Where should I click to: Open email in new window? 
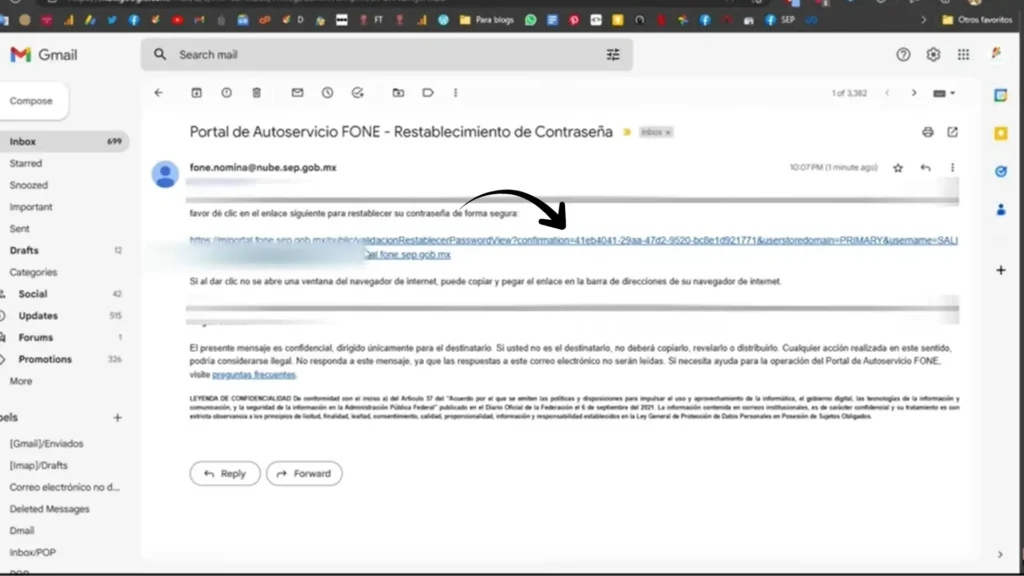pos(952,132)
